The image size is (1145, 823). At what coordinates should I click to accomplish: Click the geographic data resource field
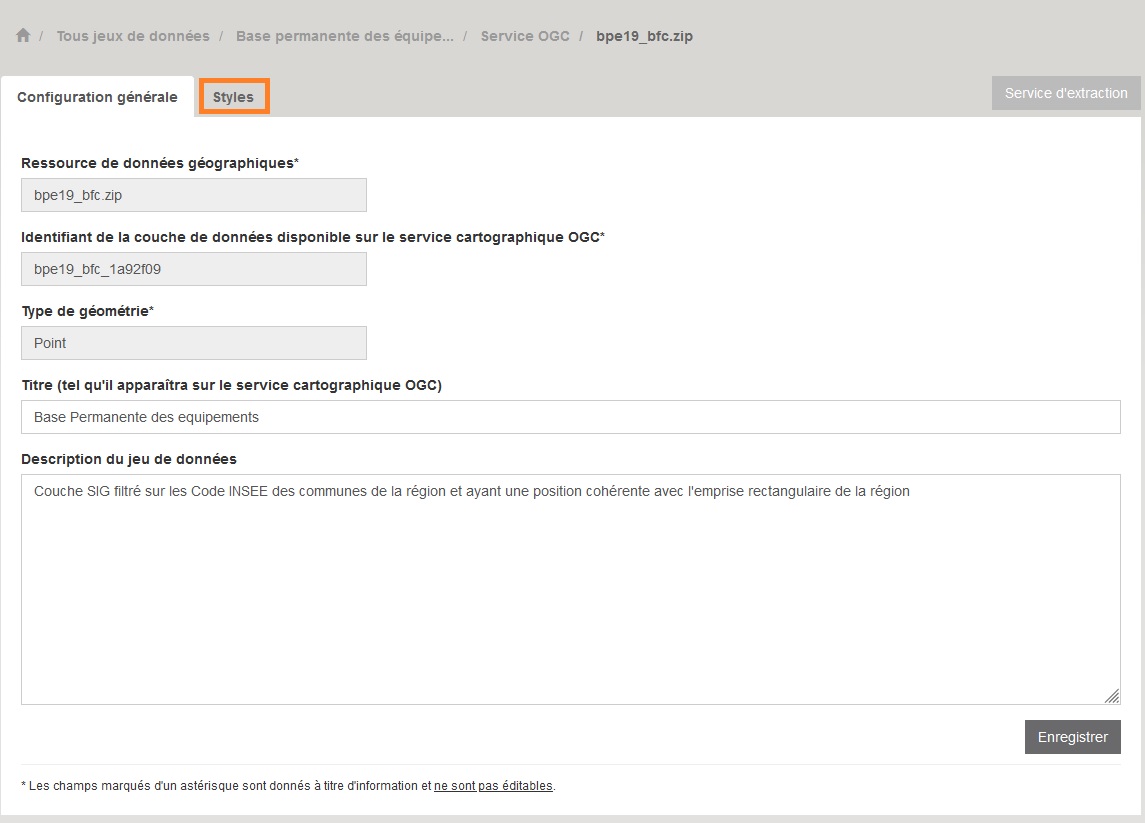coord(194,195)
